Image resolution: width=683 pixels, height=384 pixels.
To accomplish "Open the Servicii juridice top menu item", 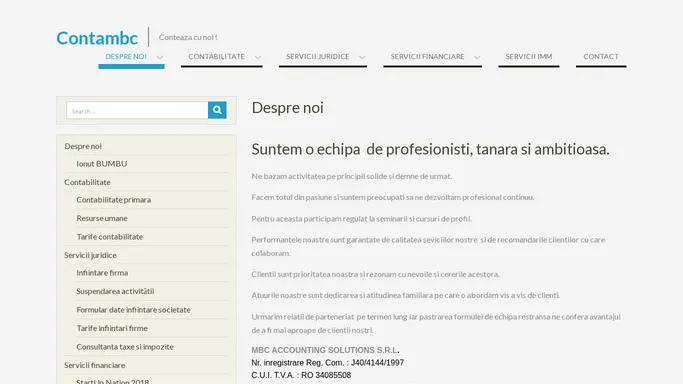I will point(318,57).
